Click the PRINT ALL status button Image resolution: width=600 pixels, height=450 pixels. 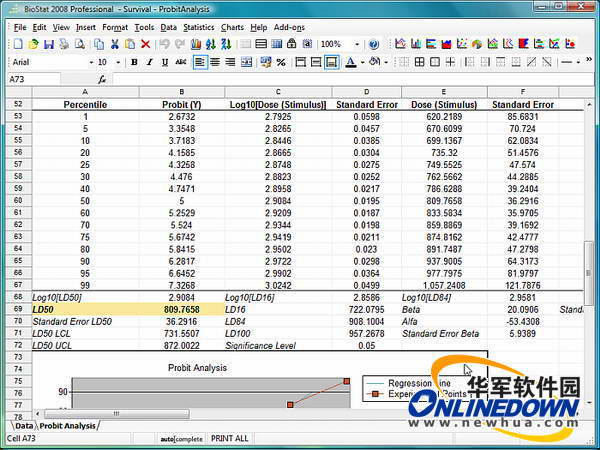pyautogui.click(x=230, y=439)
